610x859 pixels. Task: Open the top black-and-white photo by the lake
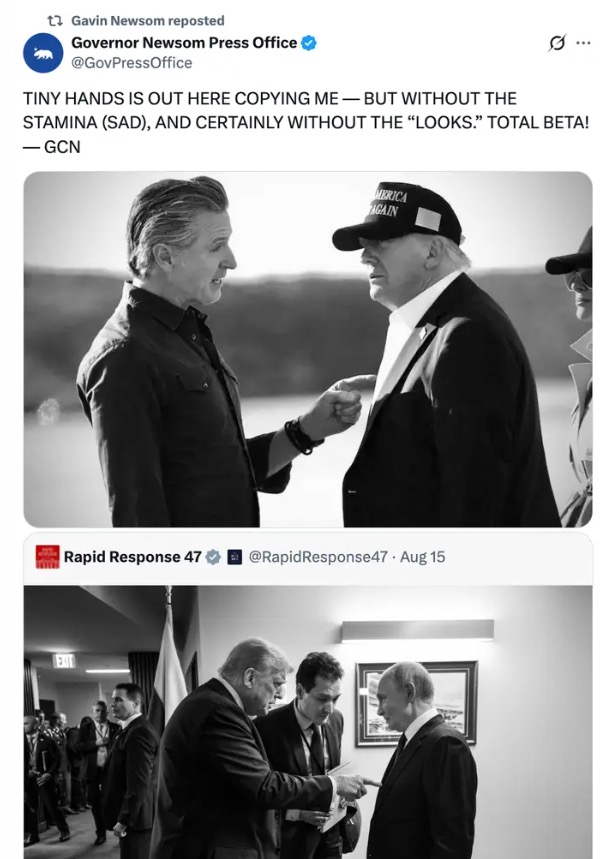tap(307, 350)
